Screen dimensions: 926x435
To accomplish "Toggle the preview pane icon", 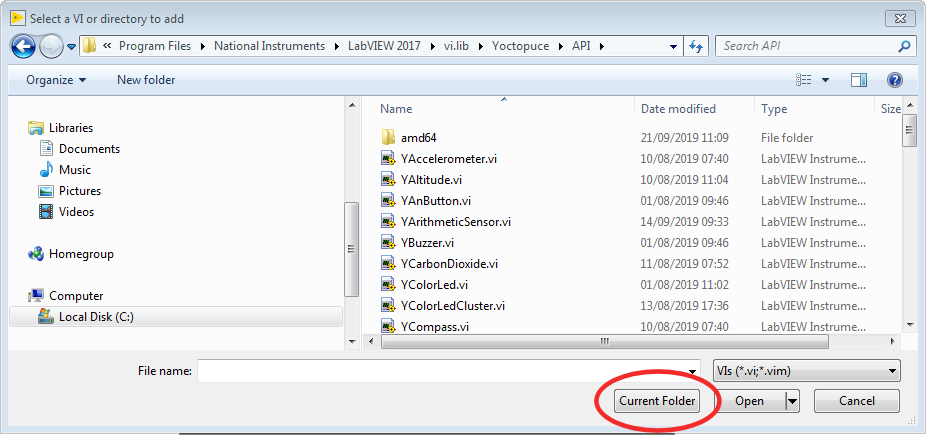I will coord(858,80).
